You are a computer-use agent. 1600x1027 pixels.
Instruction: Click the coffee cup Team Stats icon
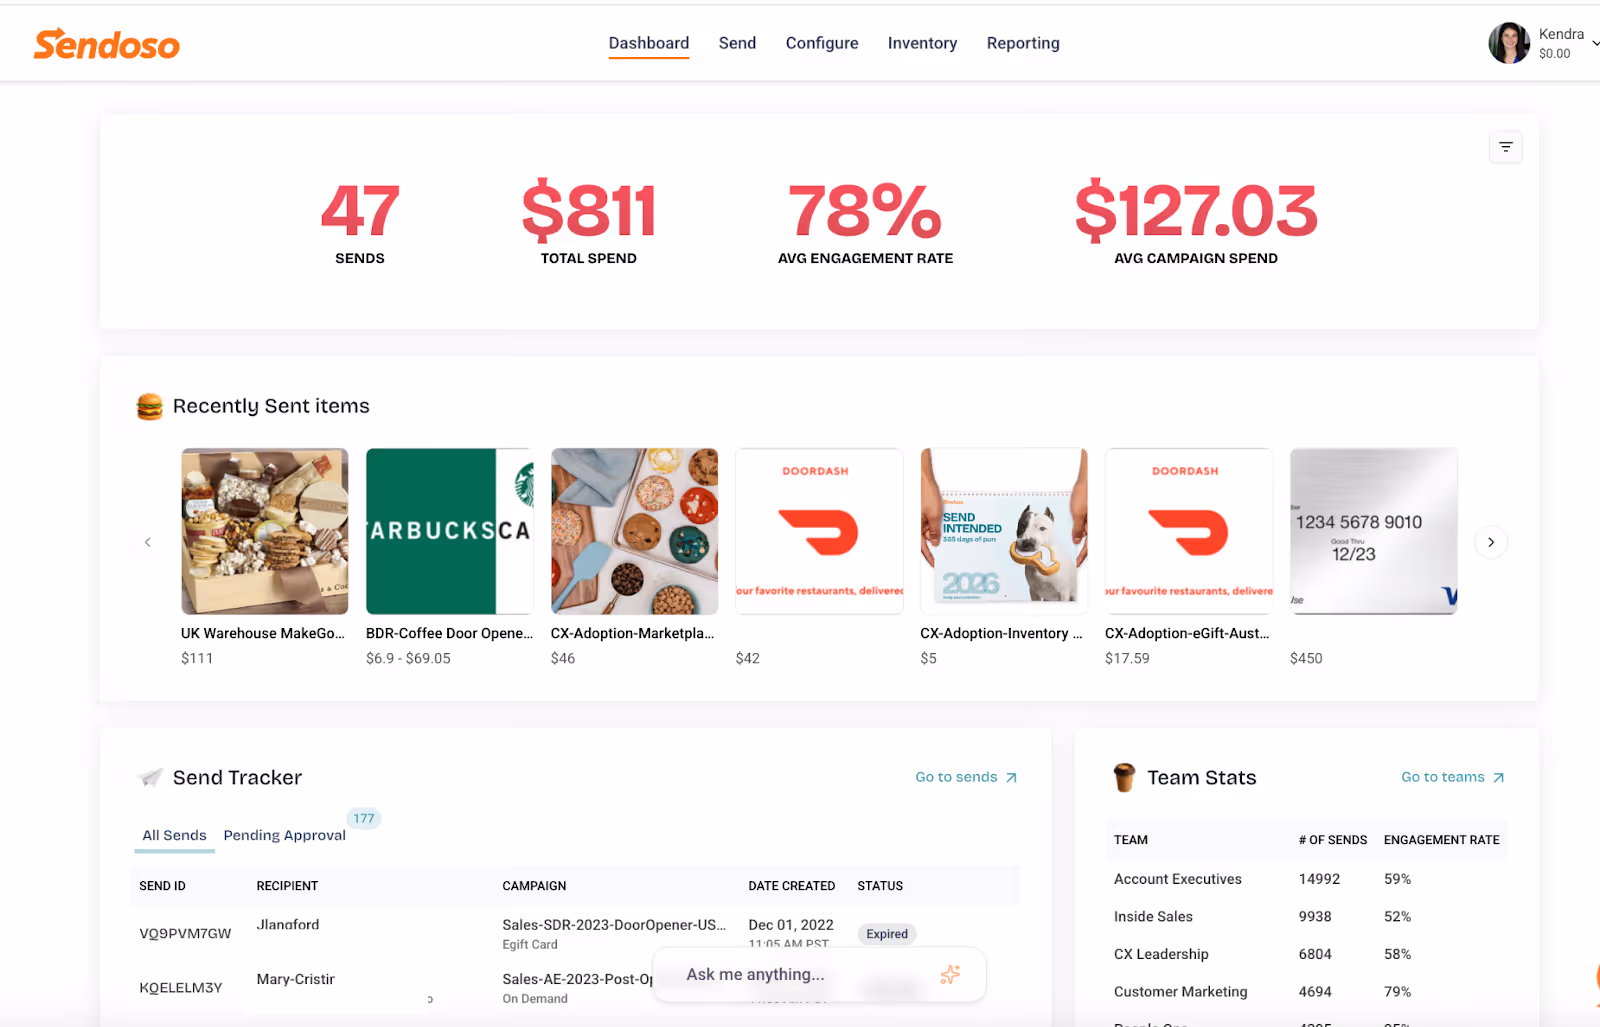1125,777
